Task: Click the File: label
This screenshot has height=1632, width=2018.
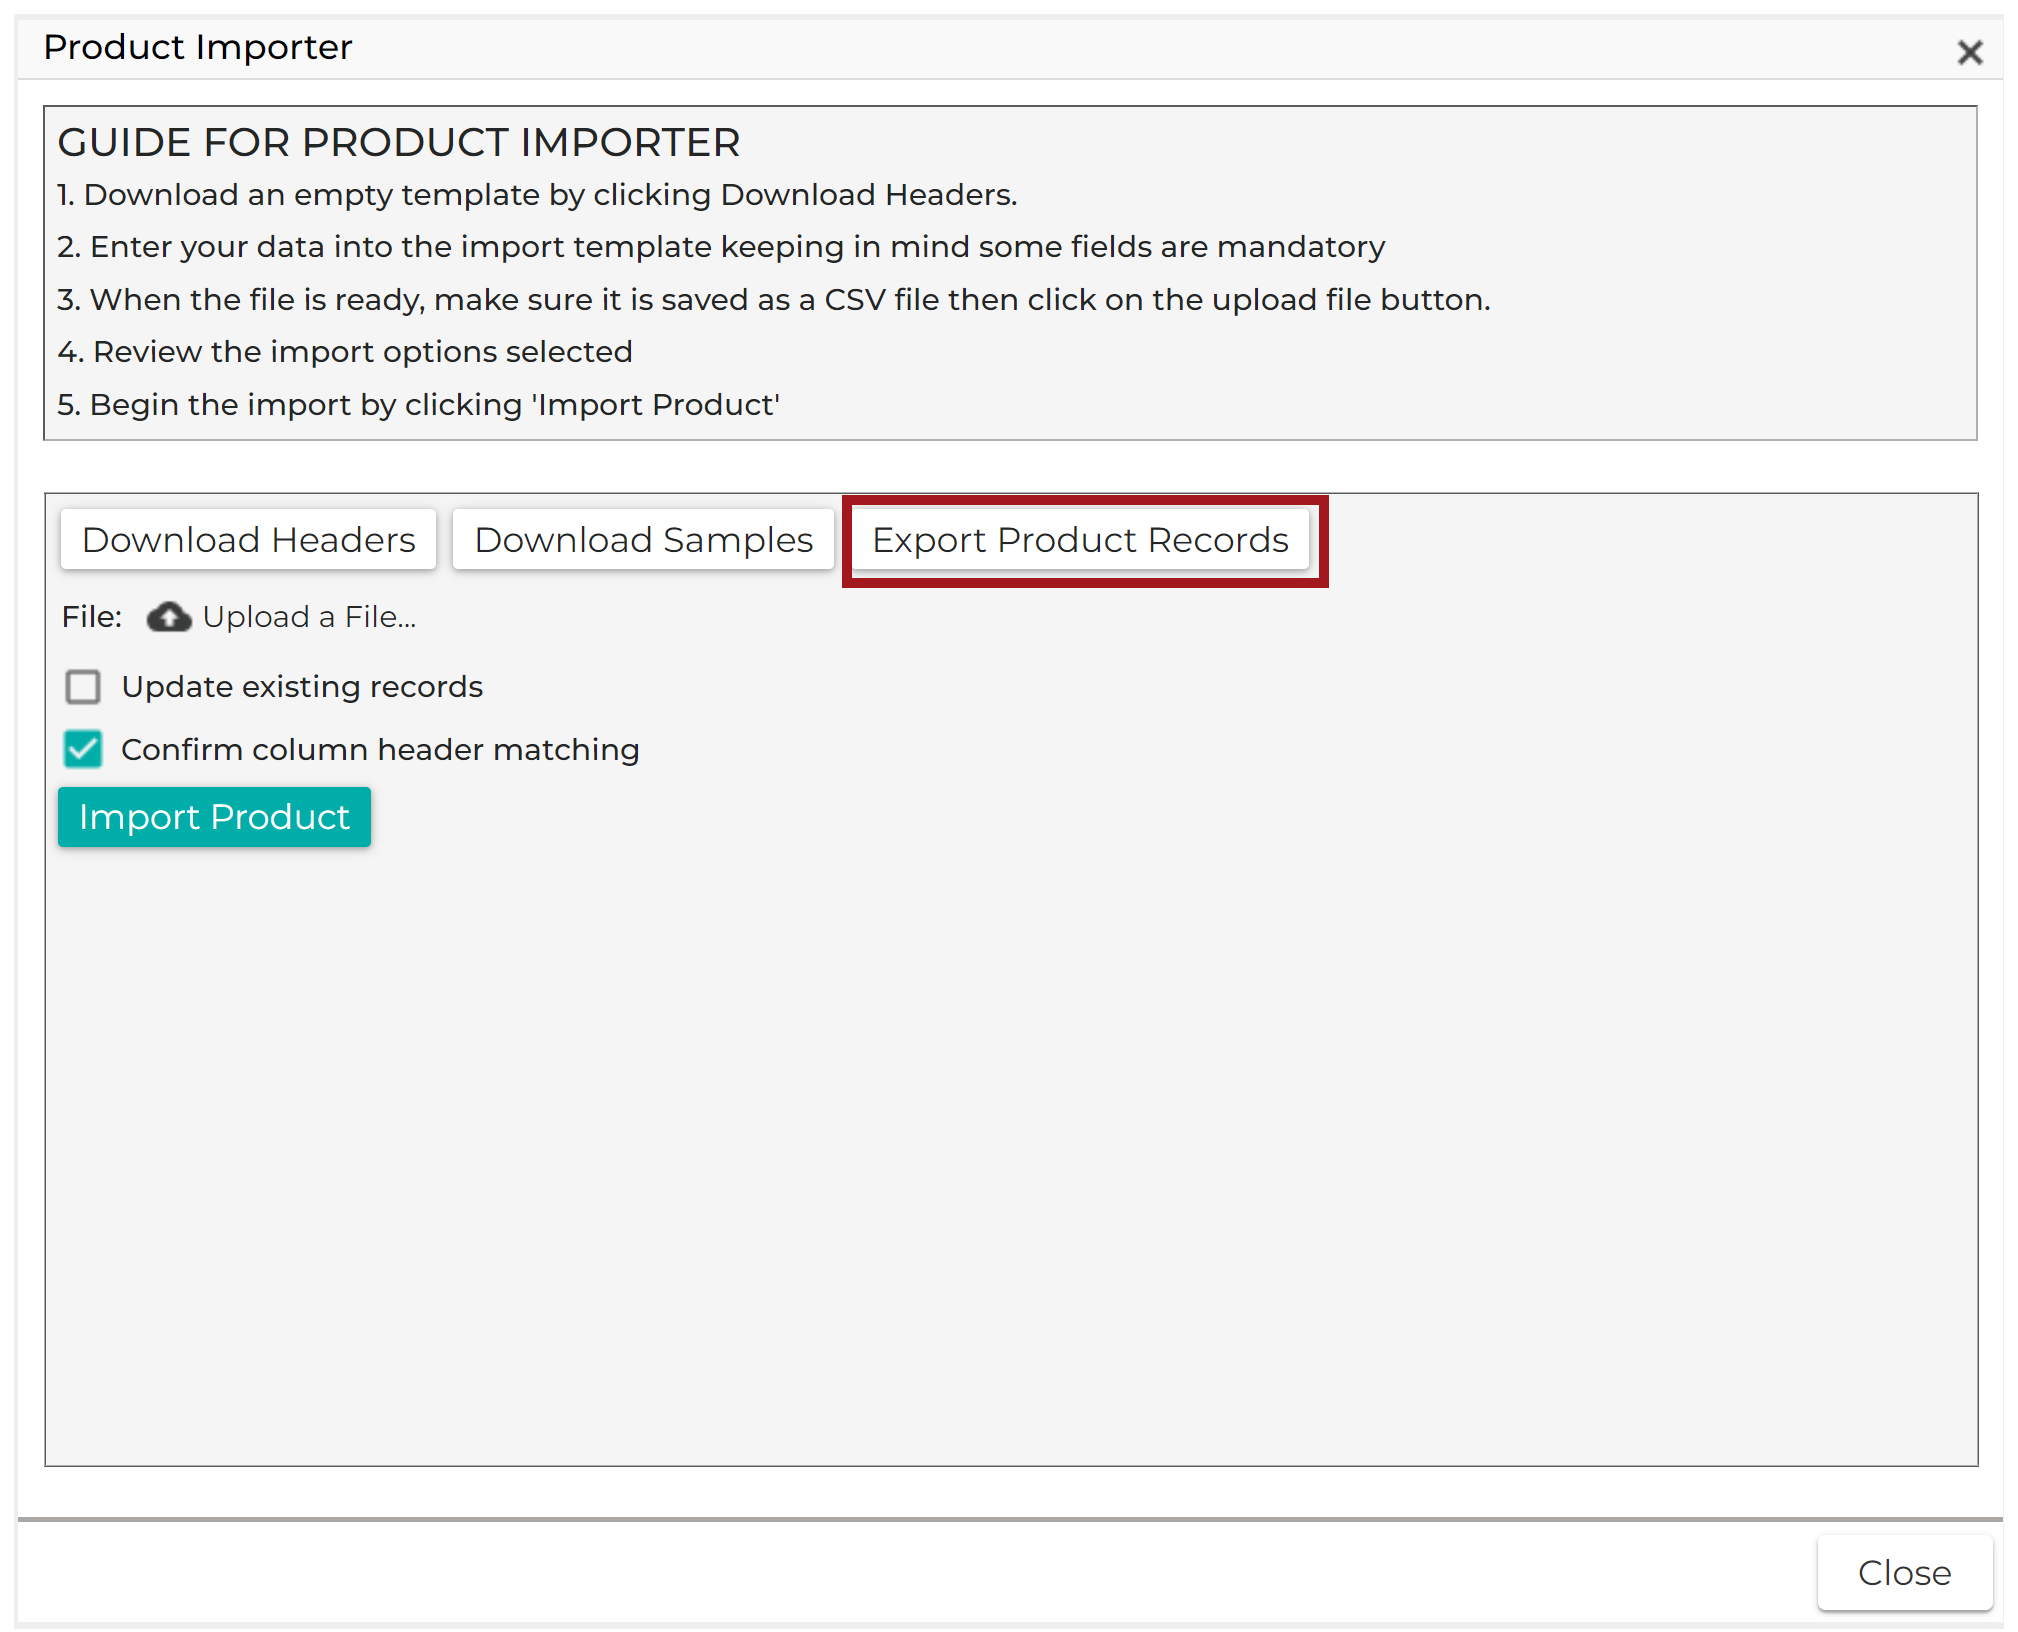Action: pyautogui.click(x=92, y=617)
